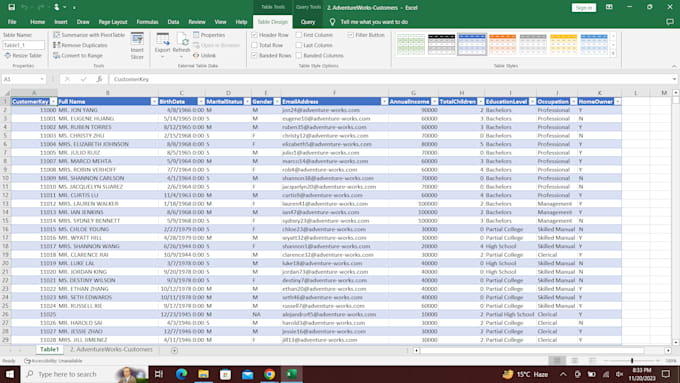Viewport: 680px width, 383px height.
Task: Launch Microsoft Edge from taskbar
Action: [x=181, y=374]
